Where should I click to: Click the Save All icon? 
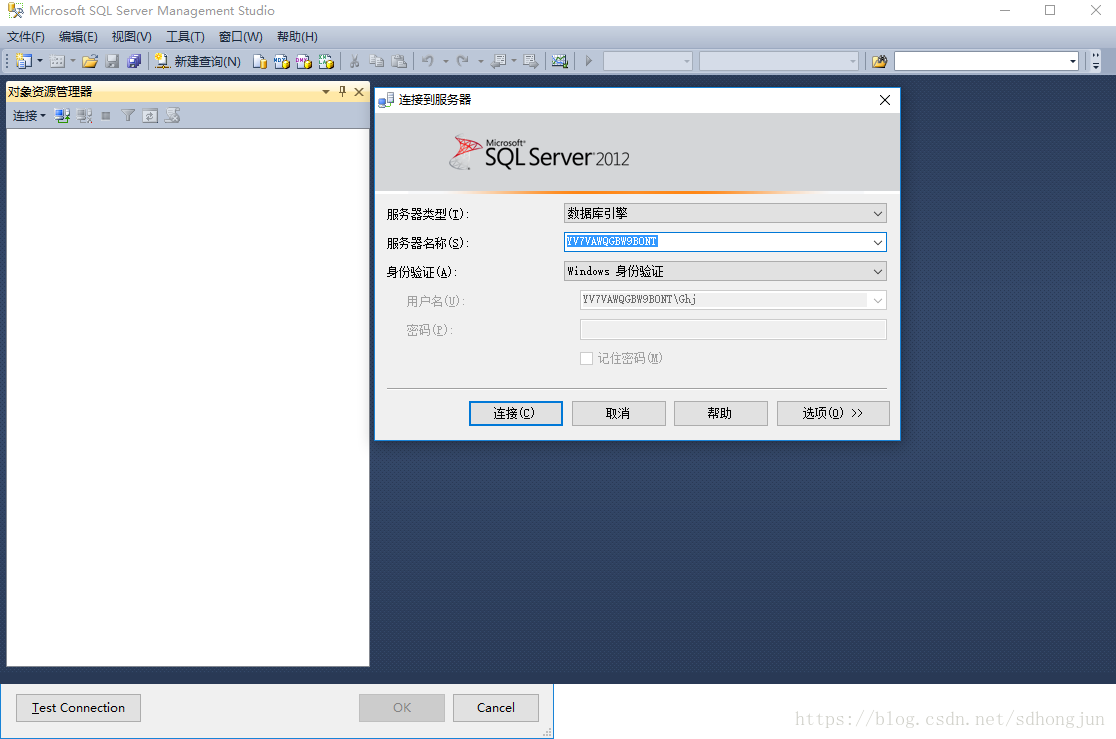tap(134, 61)
